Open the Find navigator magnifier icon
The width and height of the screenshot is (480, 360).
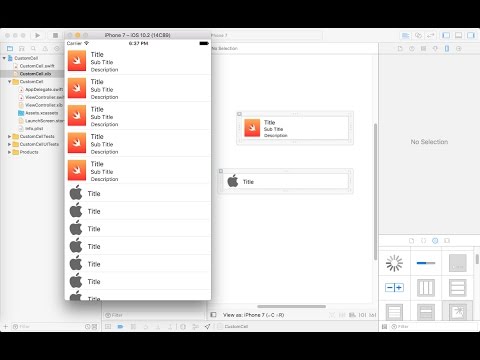click(33, 49)
